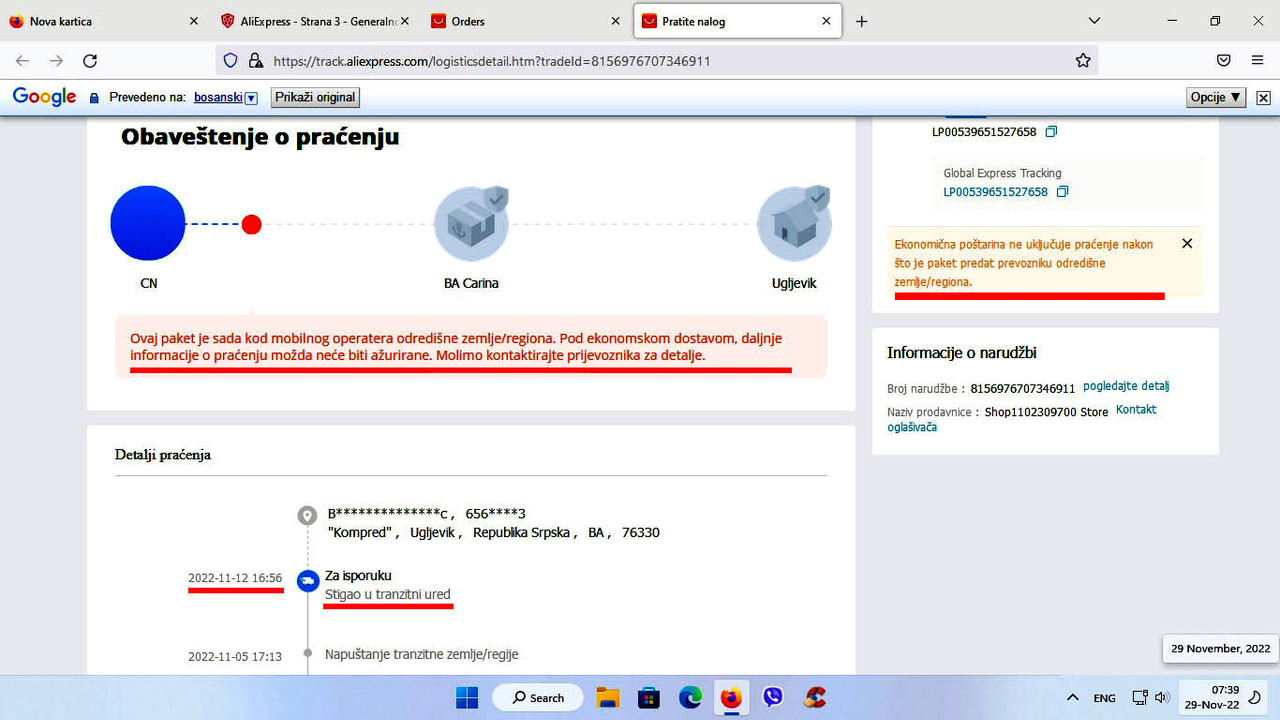The height and width of the screenshot is (720, 1280).
Task: Go back to the previous page
Action: [x=22, y=61]
